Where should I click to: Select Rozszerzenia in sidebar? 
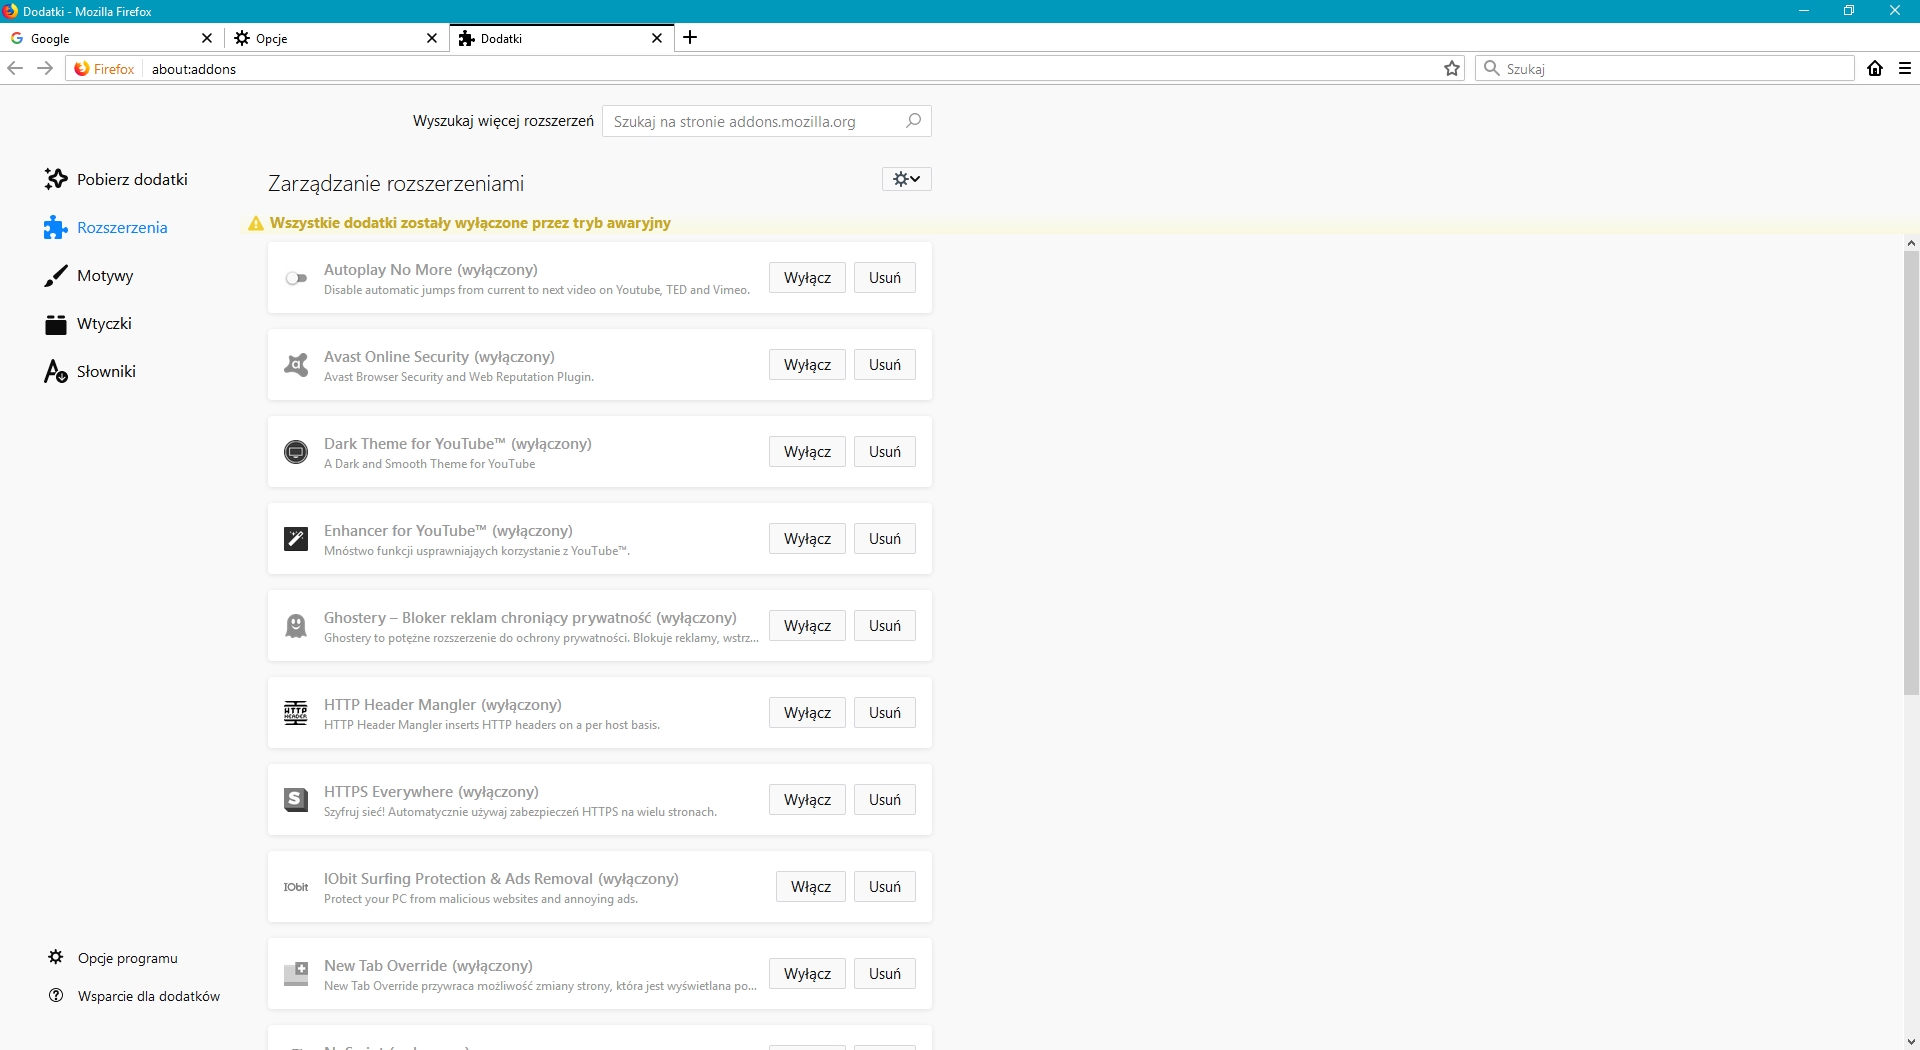pyautogui.click(x=107, y=228)
